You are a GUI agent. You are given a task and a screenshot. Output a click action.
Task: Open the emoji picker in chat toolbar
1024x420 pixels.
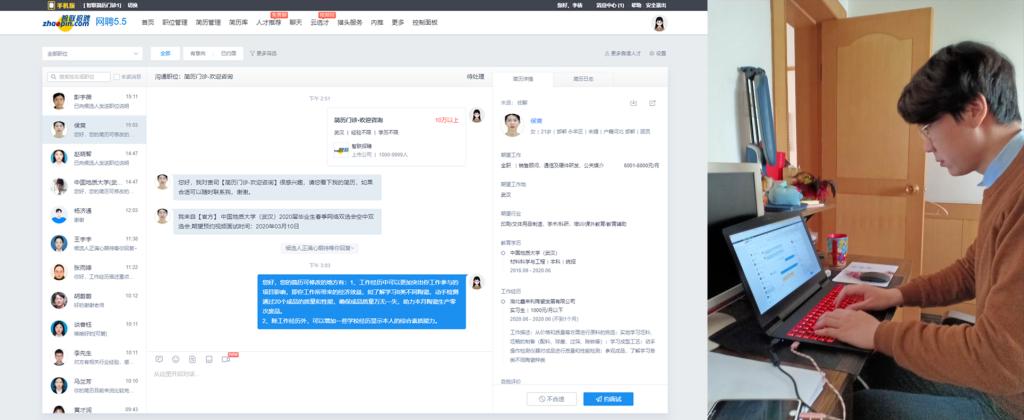coord(176,358)
